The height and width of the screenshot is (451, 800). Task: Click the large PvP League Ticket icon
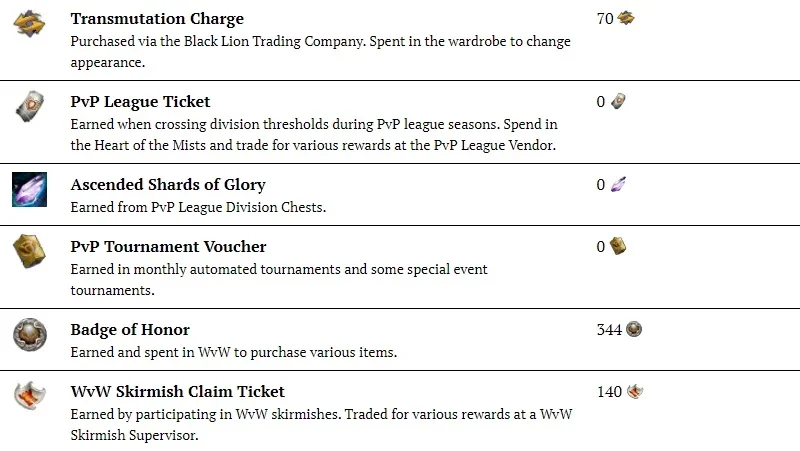30,106
